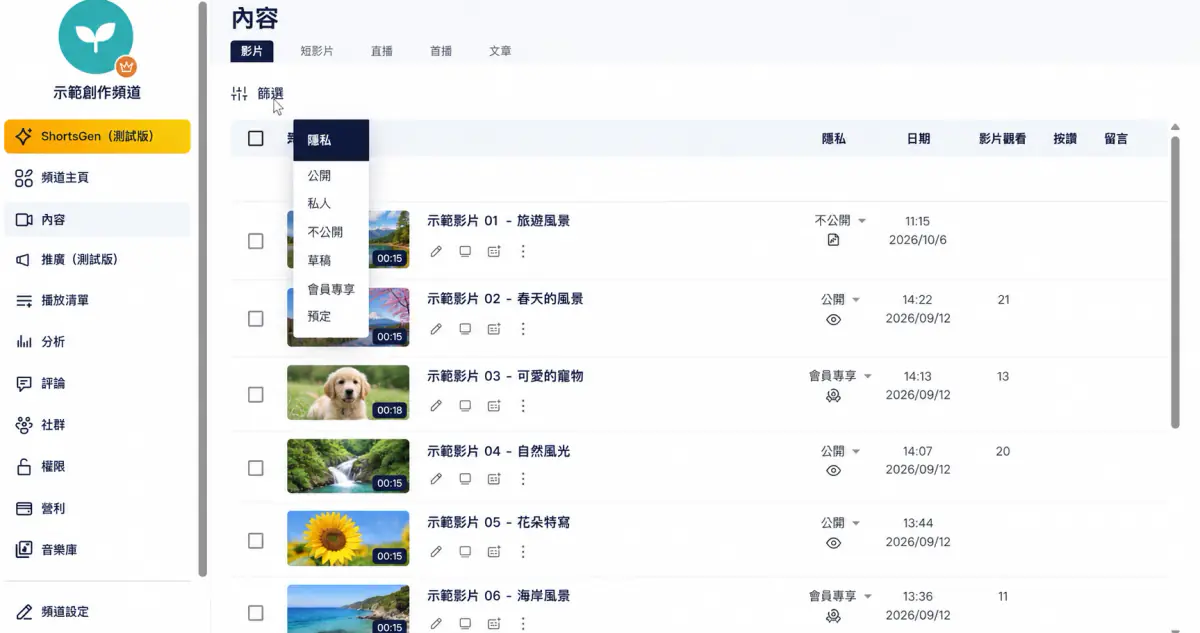Open comments icon for 示範影片 01
Image resolution: width=1200 pixels, height=633 pixels.
click(465, 252)
